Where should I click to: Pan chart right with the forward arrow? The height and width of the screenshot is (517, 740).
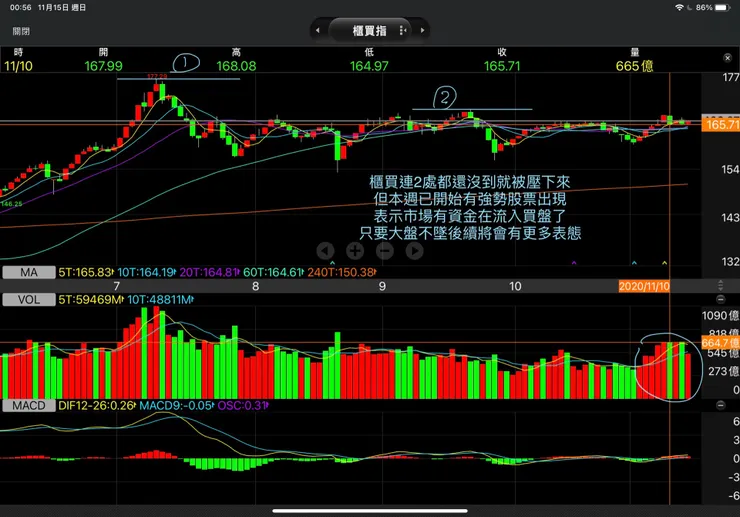[x=414, y=251]
